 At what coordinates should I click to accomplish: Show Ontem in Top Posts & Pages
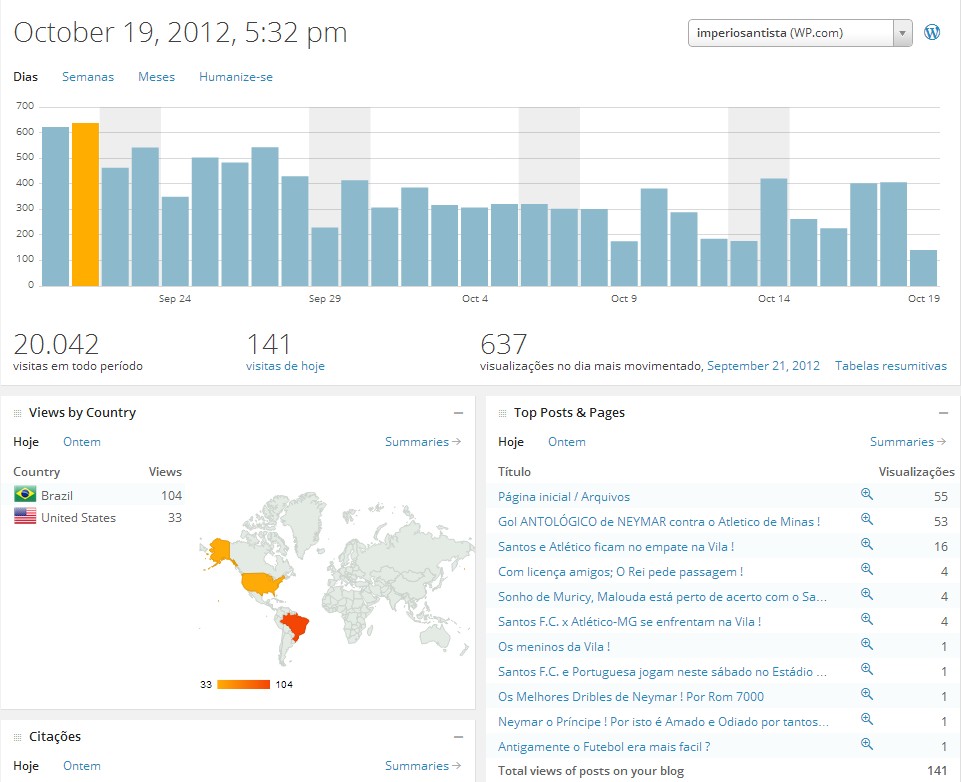pyautogui.click(x=567, y=442)
